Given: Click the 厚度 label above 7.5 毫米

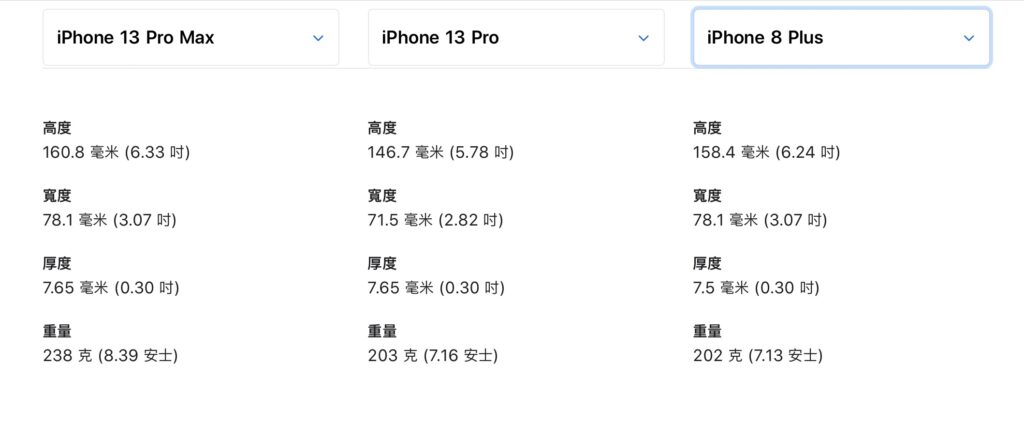Looking at the screenshot, I should pyautogui.click(x=707, y=263).
